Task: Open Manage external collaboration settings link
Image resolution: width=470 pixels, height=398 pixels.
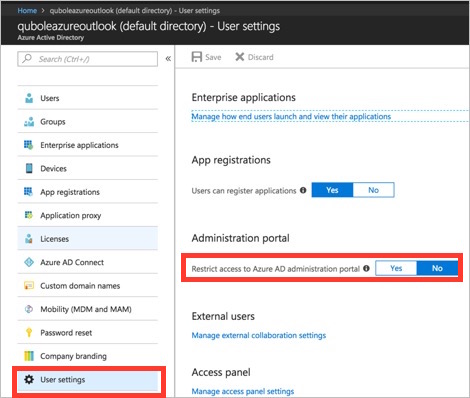Action: (x=259, y=335)
